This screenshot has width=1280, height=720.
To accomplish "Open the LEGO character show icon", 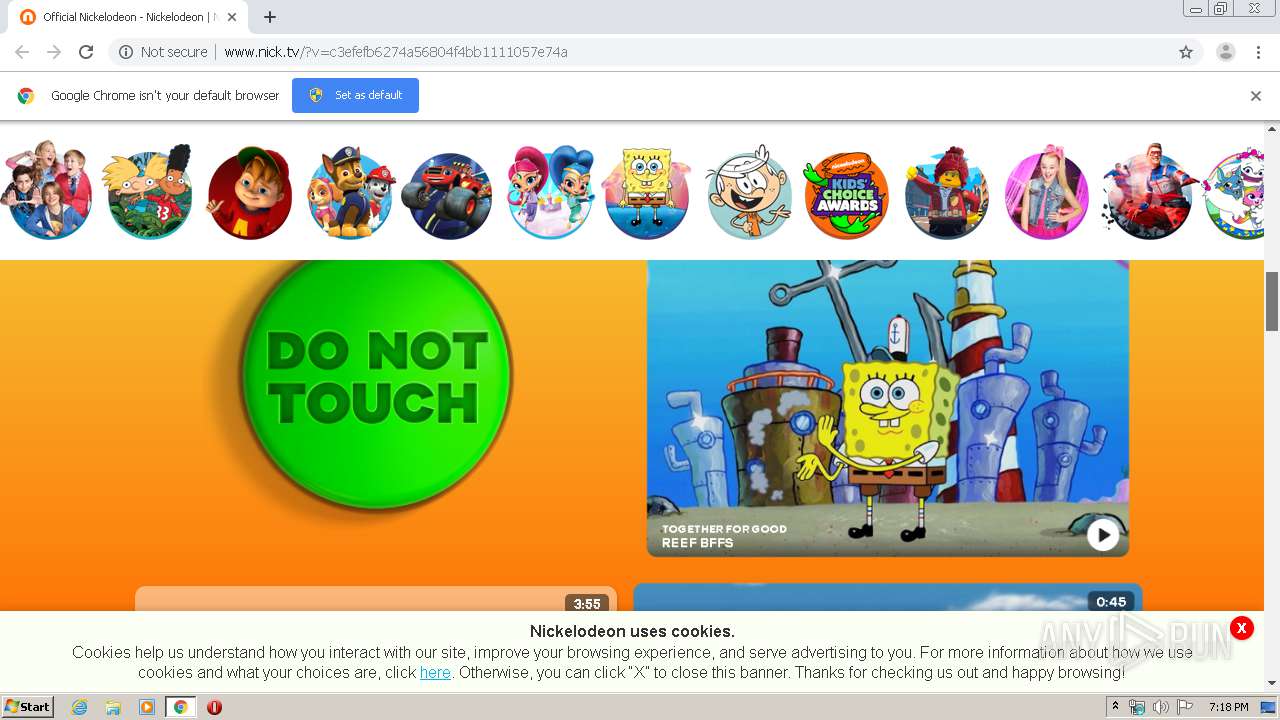I will click(947, 193).
